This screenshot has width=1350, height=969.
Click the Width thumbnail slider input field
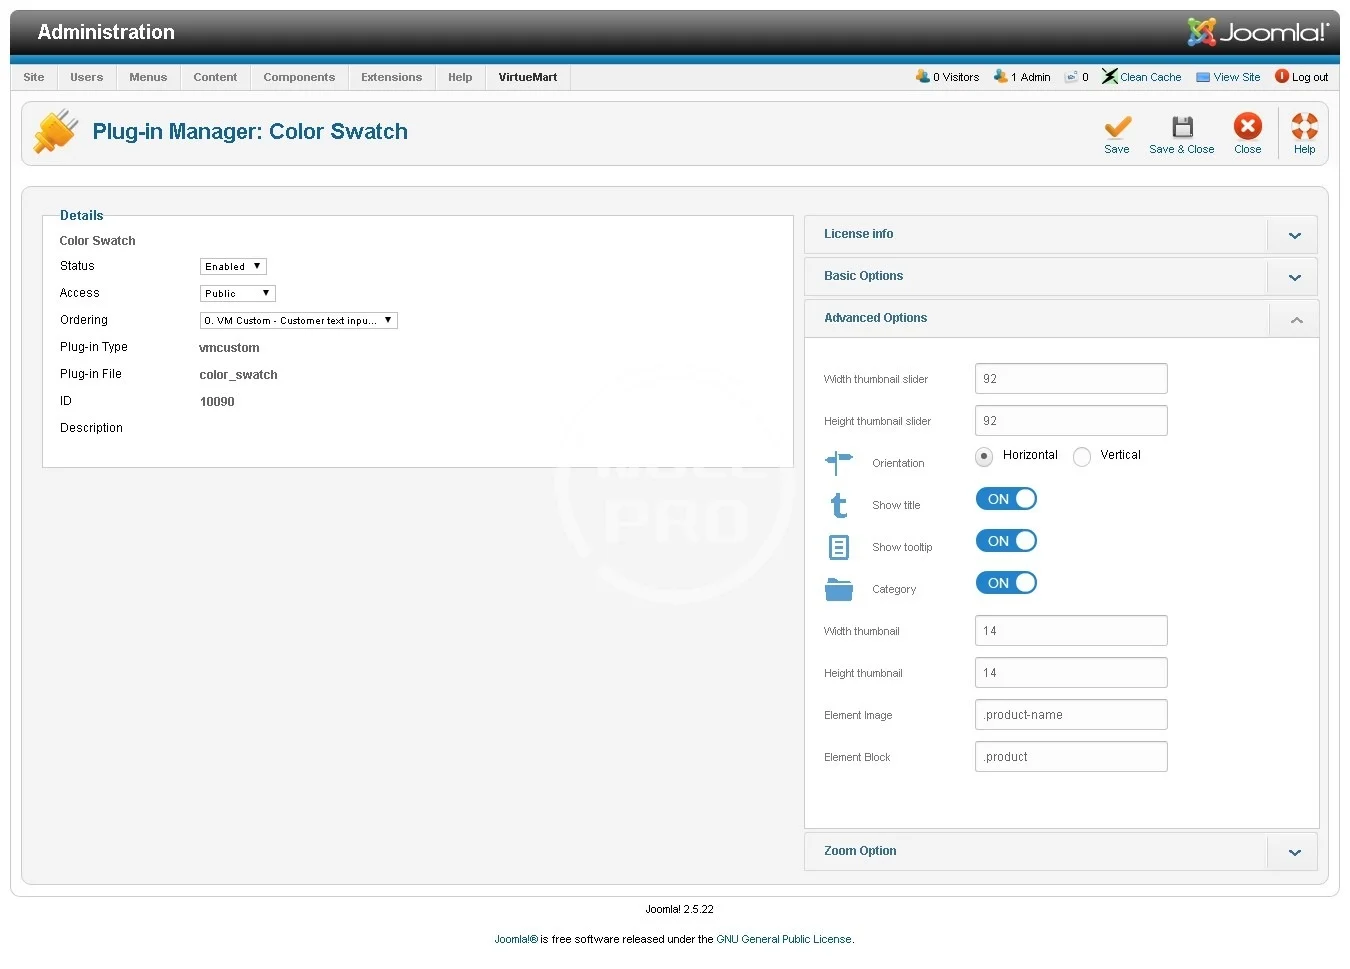click(x=1070, y=379)
